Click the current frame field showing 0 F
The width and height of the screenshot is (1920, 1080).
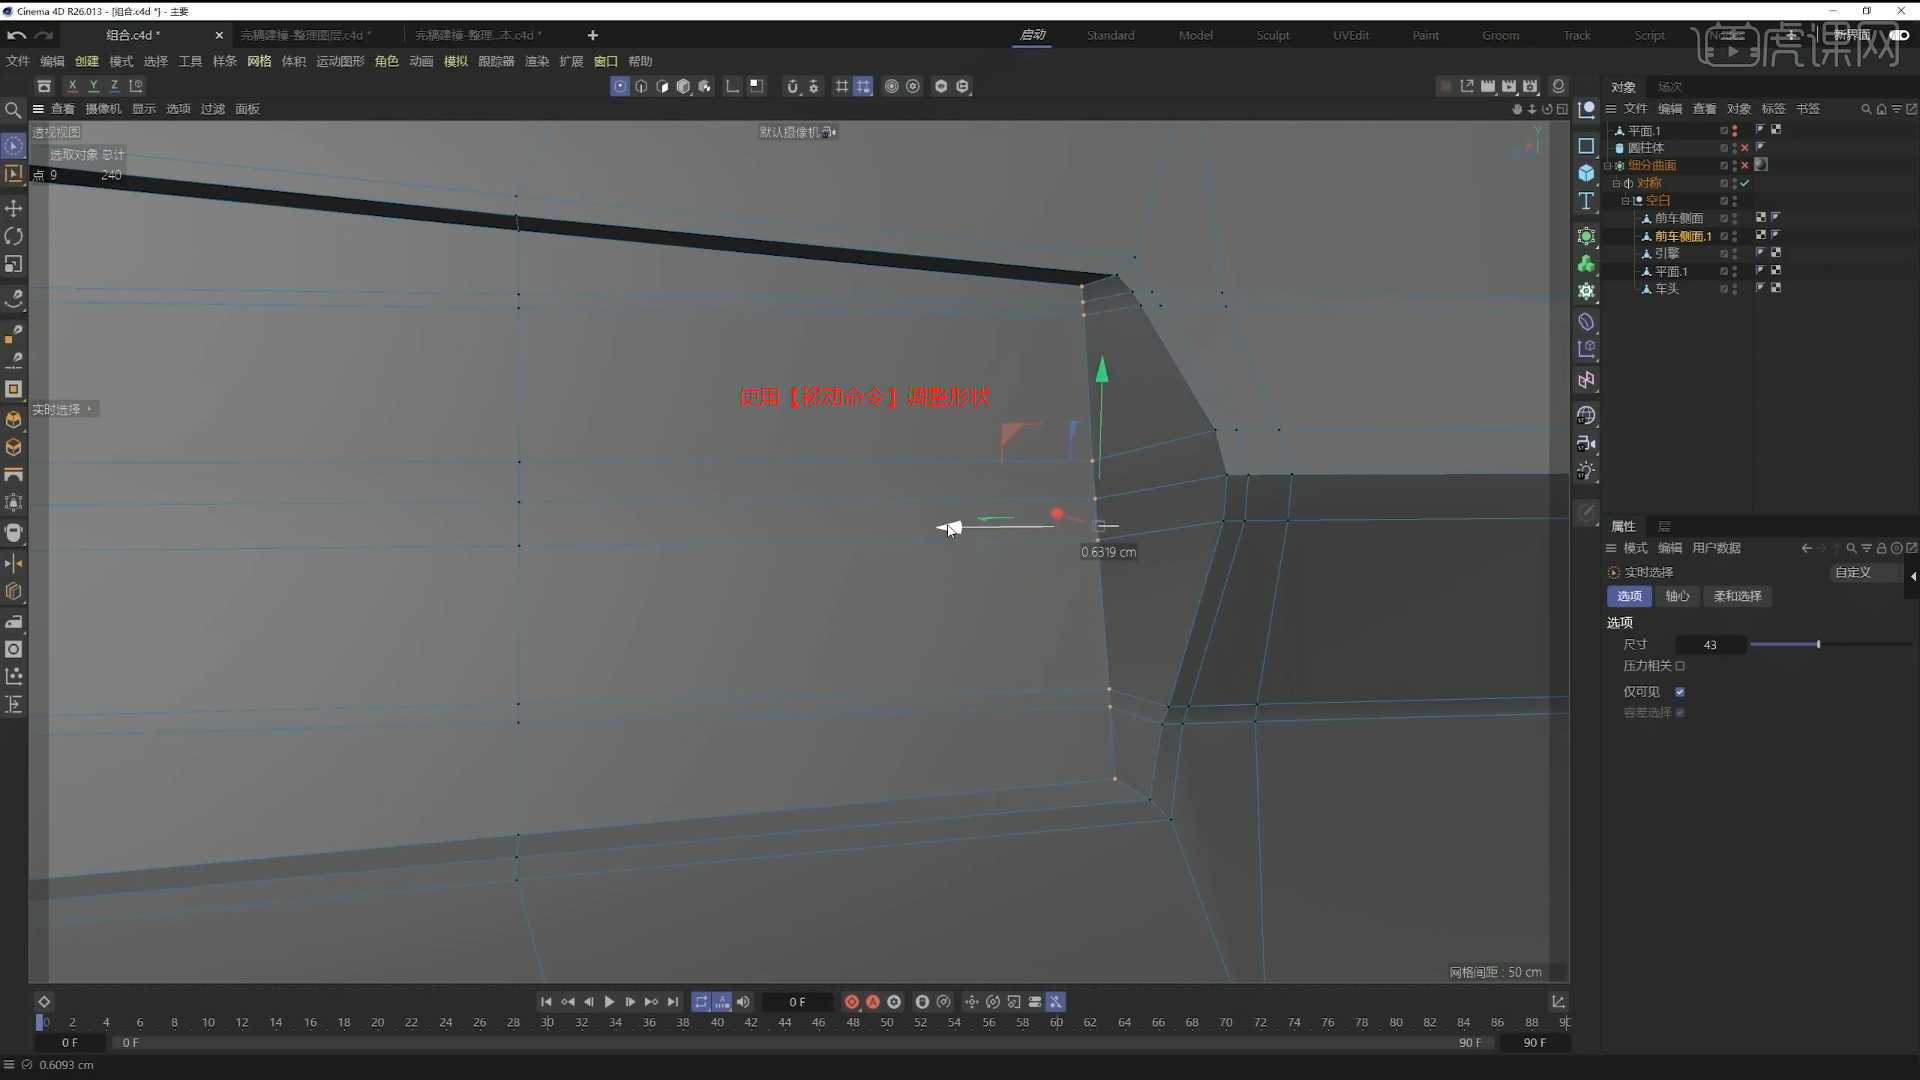click(797, 1001)
